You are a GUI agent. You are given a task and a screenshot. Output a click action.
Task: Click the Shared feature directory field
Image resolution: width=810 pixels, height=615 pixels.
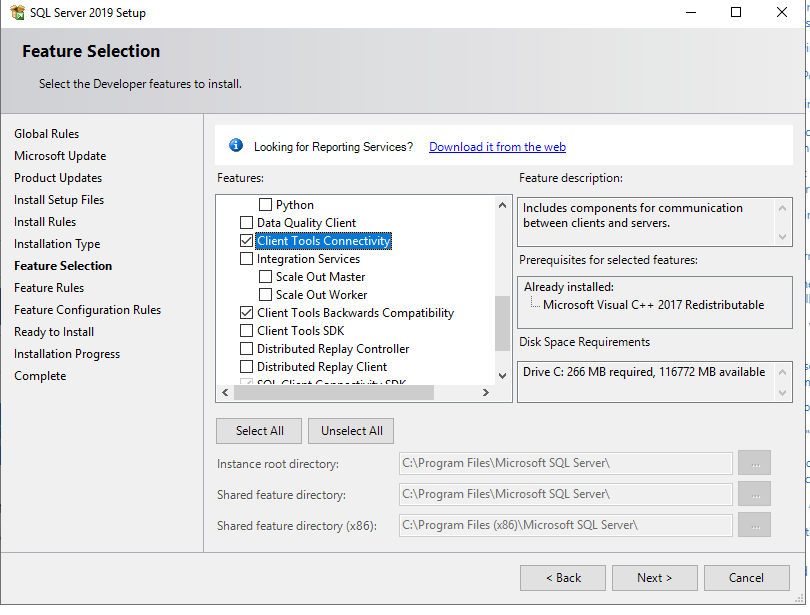point(566,494)
